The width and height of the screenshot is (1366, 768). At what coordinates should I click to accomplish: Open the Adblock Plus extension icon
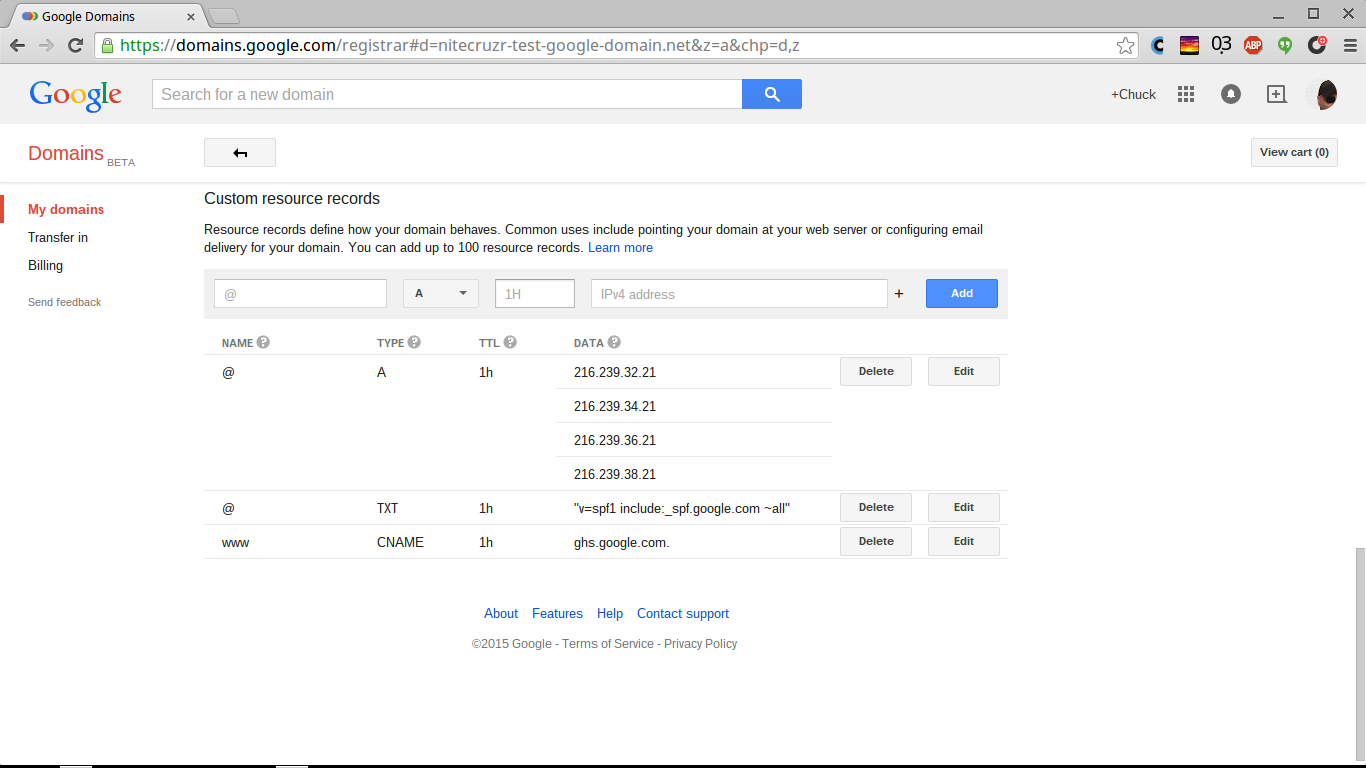point(1253,45)
